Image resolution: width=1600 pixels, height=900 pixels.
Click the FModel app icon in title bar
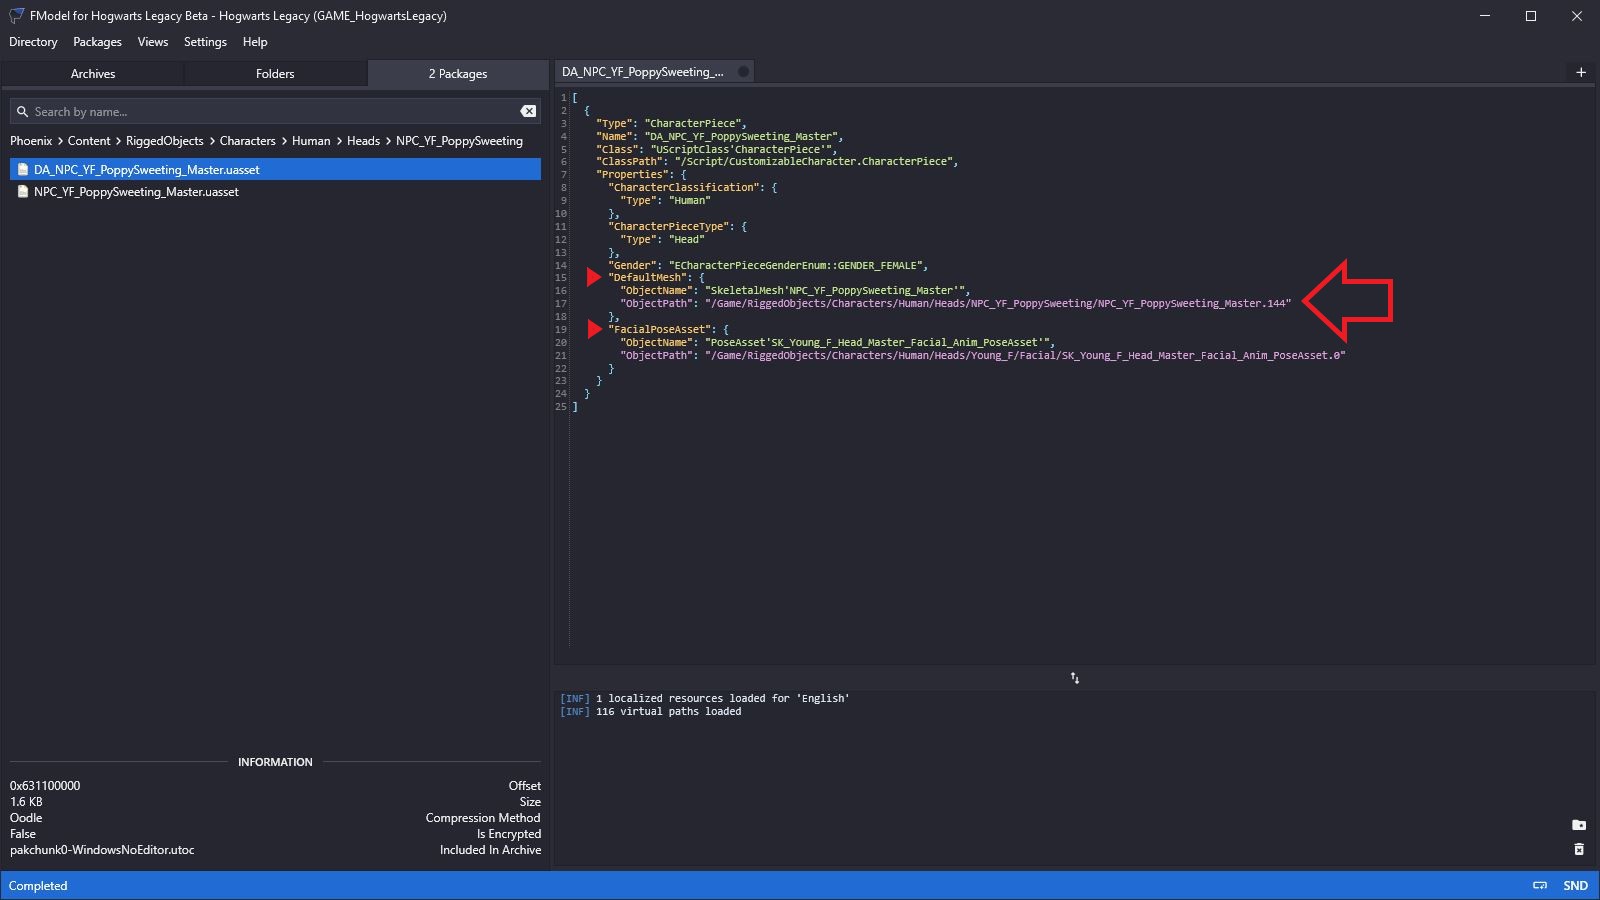tap(17, 16)
